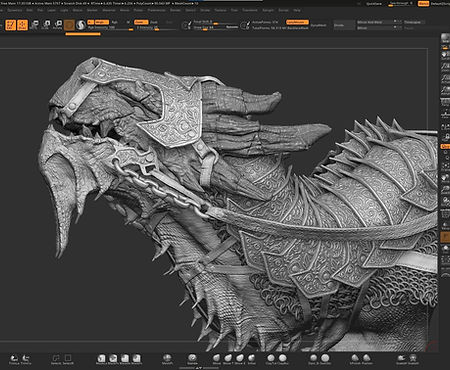The width and height of the screenshot is (450, 370).
Task: Open the Preferences menu
Action: pos(156,10)
